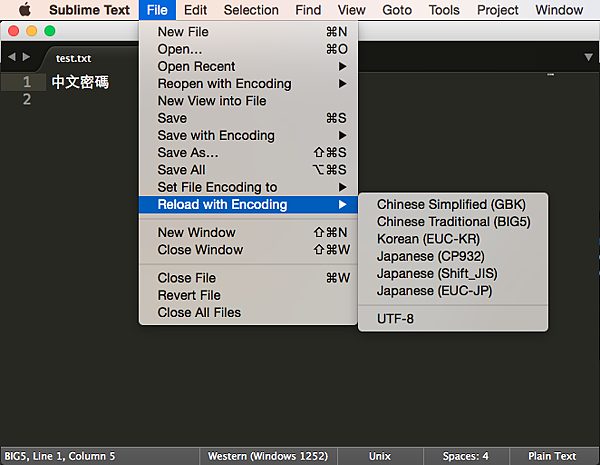Open the tab list dropdown arrow
The height and width of the screenshot is (465, 600).
589,57
